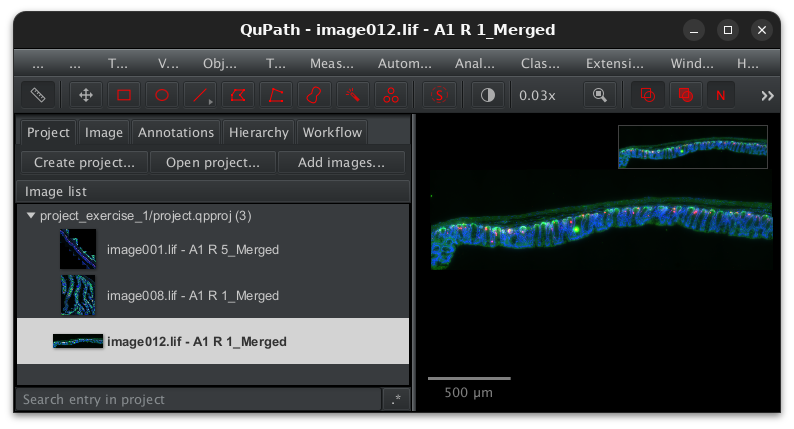Collapse the project_exercise_1 tree node
Image resolution: width=794 pixels, height=429 pixels.
click(31, 215)
